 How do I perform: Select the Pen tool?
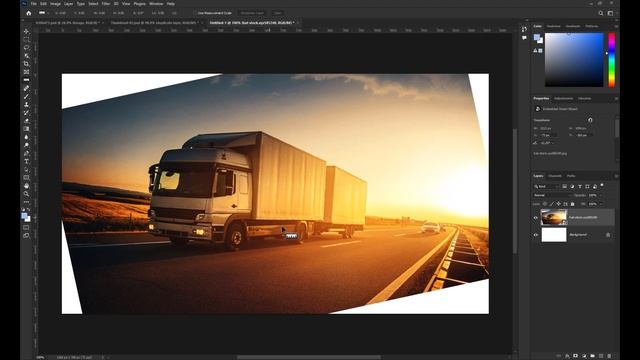click(x=27, y=153)
